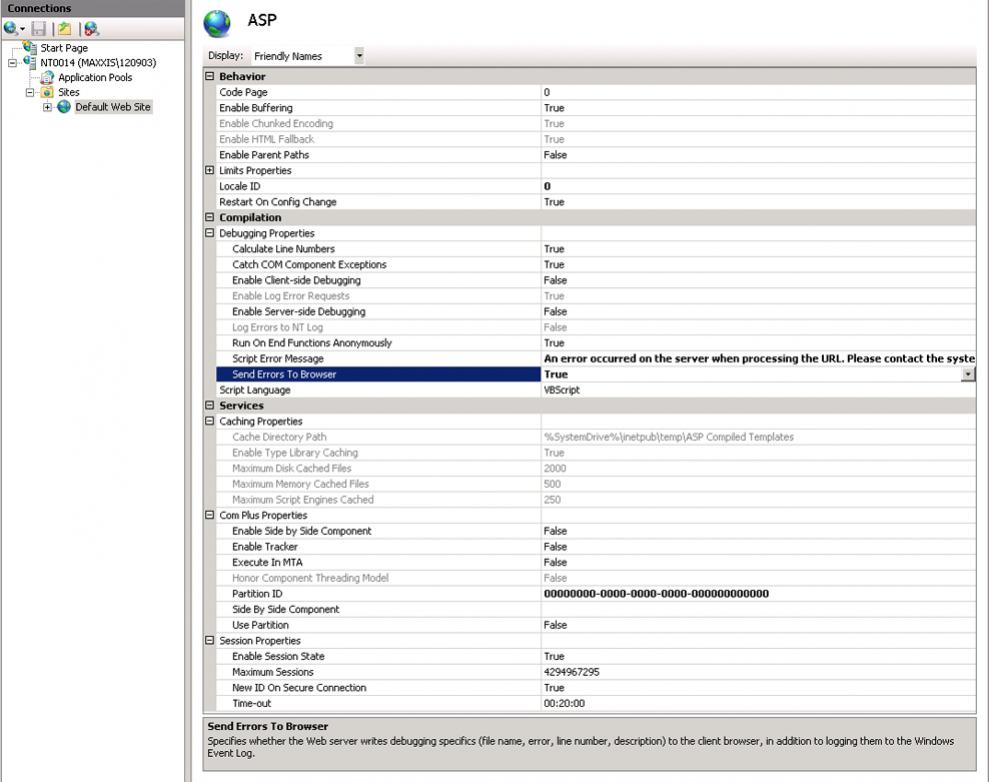Click the Enable Type Library Caching row
Image resolution: width=989 pixels, height=782 pixels.
pos(595,452)
